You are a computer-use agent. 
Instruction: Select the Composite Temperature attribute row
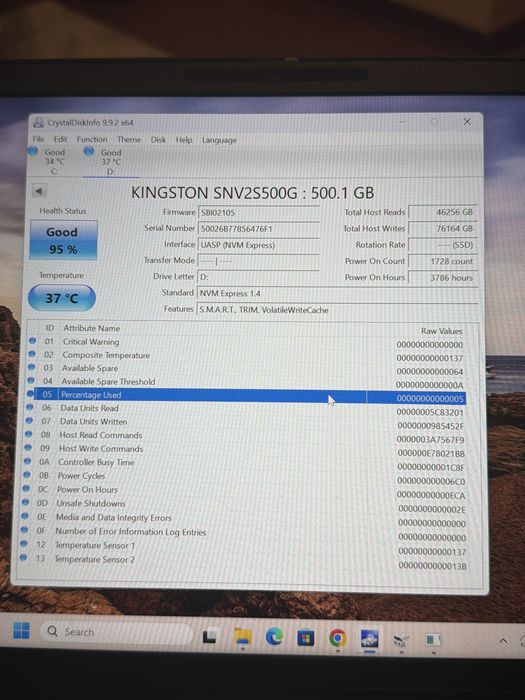coord(248,356)
